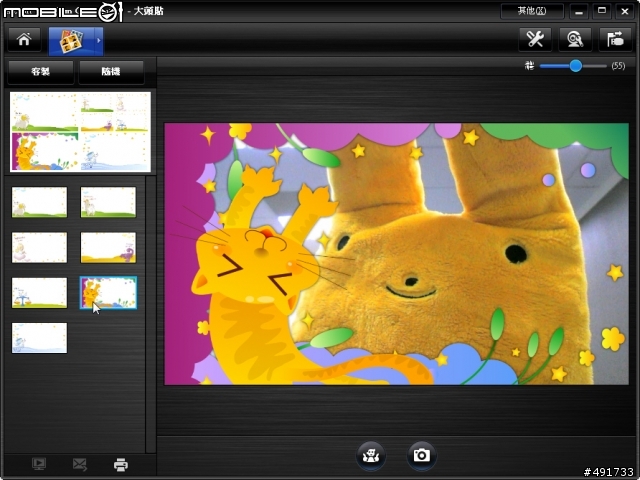Close the application window
Screen dimensions: 640x480
pos(624,11)
